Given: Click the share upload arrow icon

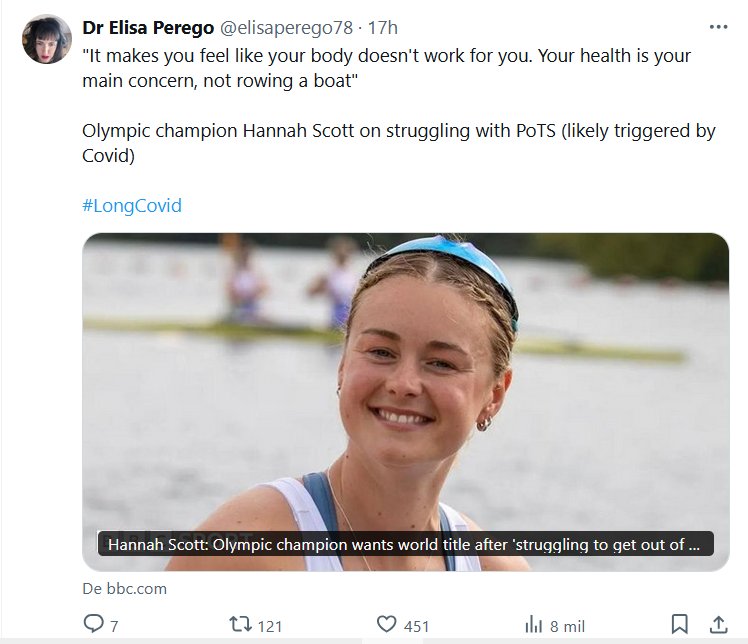Looking at the screenshot, I should pos(718,625).
